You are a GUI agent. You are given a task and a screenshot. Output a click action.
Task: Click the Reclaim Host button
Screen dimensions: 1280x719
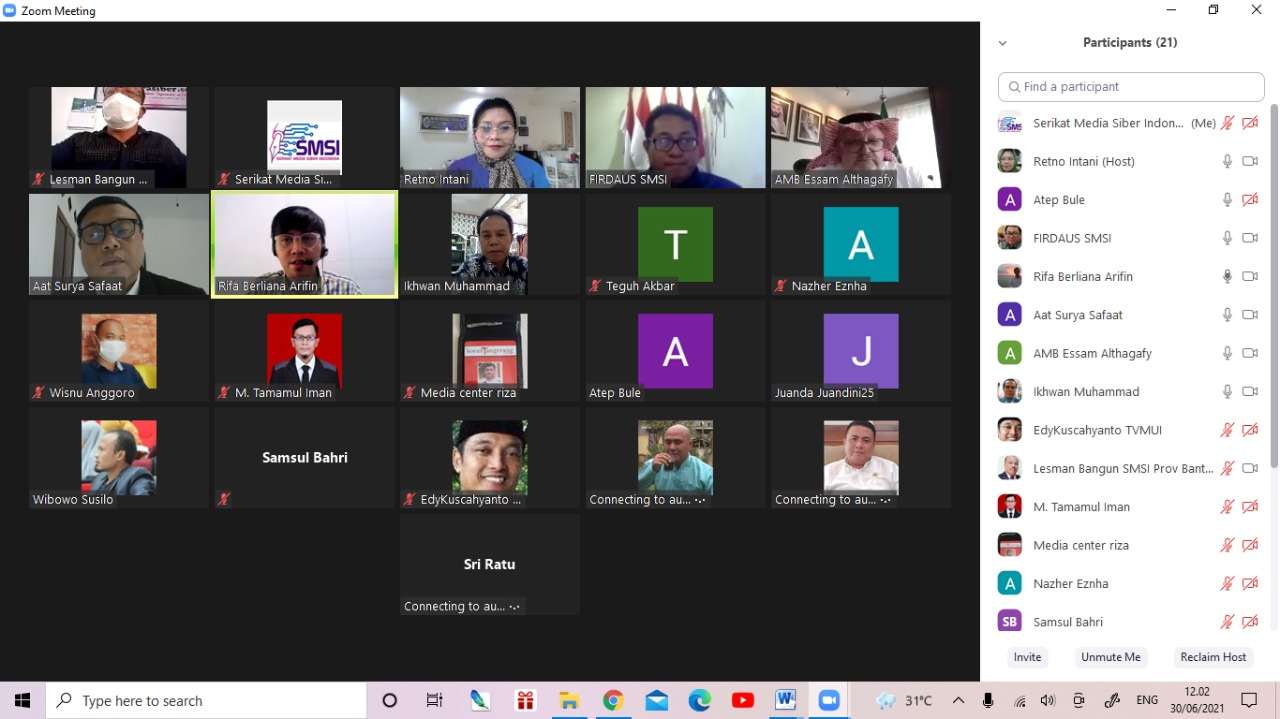point(1213,657)
